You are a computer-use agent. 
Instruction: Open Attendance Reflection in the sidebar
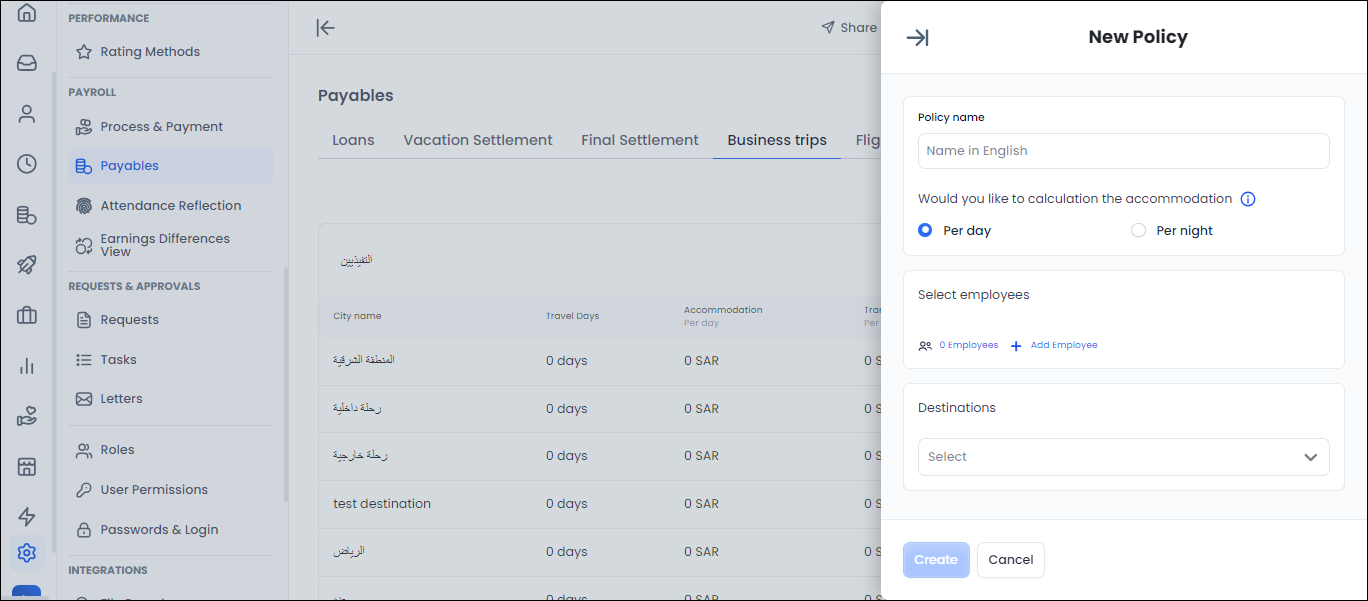point(170,206)
